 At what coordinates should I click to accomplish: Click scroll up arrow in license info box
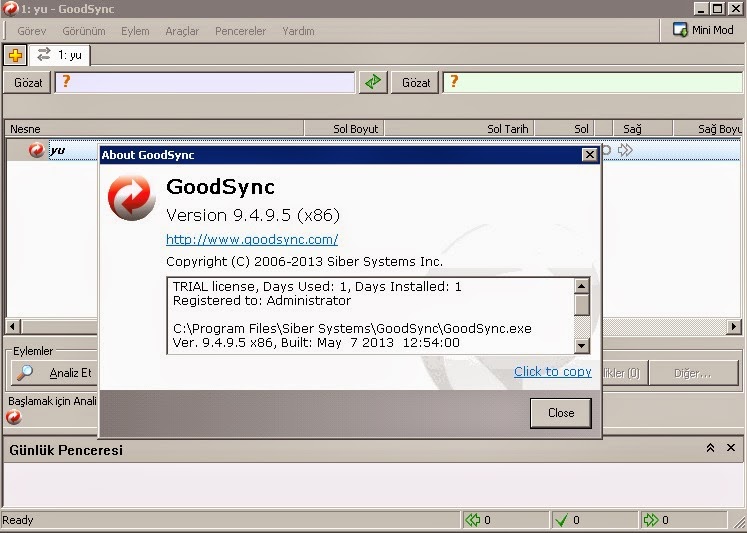click(x=582, y=286)
